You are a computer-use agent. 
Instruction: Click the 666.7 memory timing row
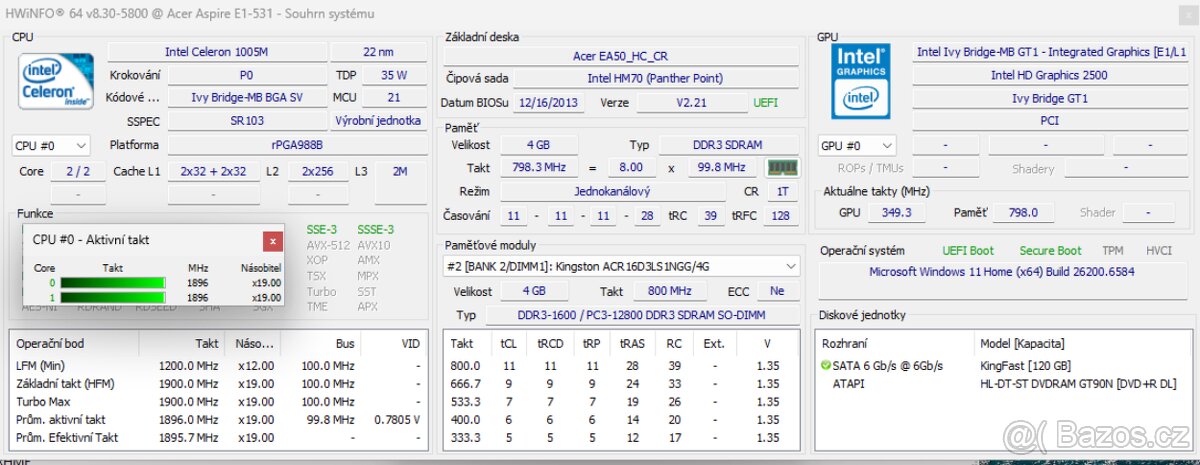tap(621, 384)
